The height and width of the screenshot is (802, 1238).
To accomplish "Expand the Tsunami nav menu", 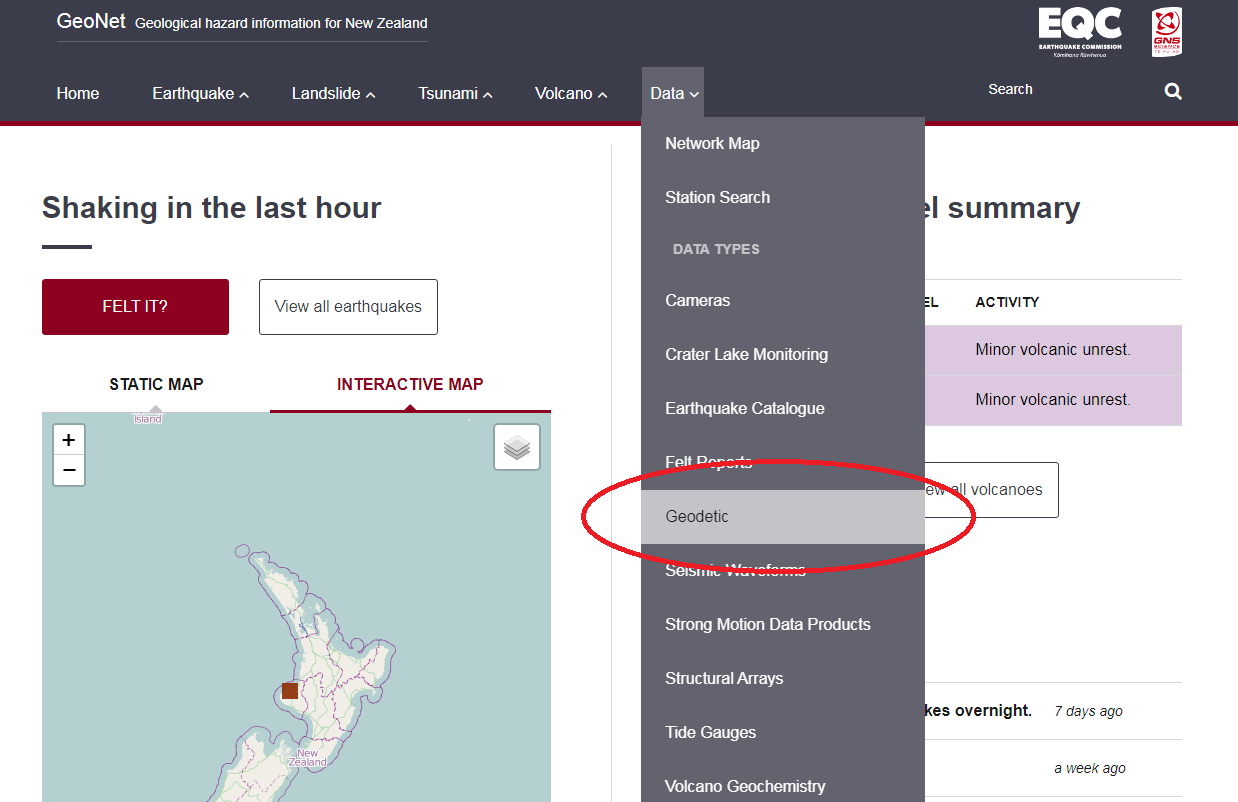I will tap(455, 93).
